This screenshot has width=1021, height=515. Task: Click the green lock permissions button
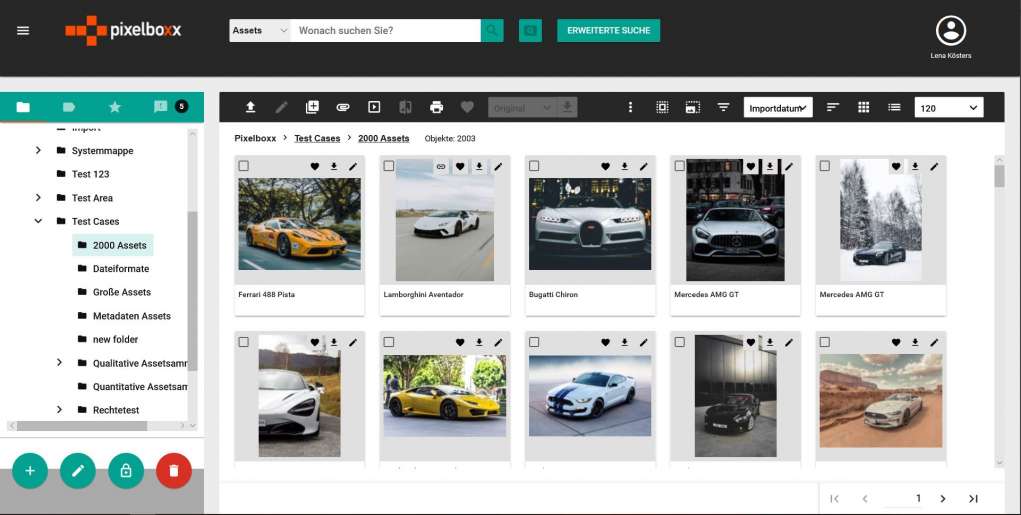[x=126, y=471]
